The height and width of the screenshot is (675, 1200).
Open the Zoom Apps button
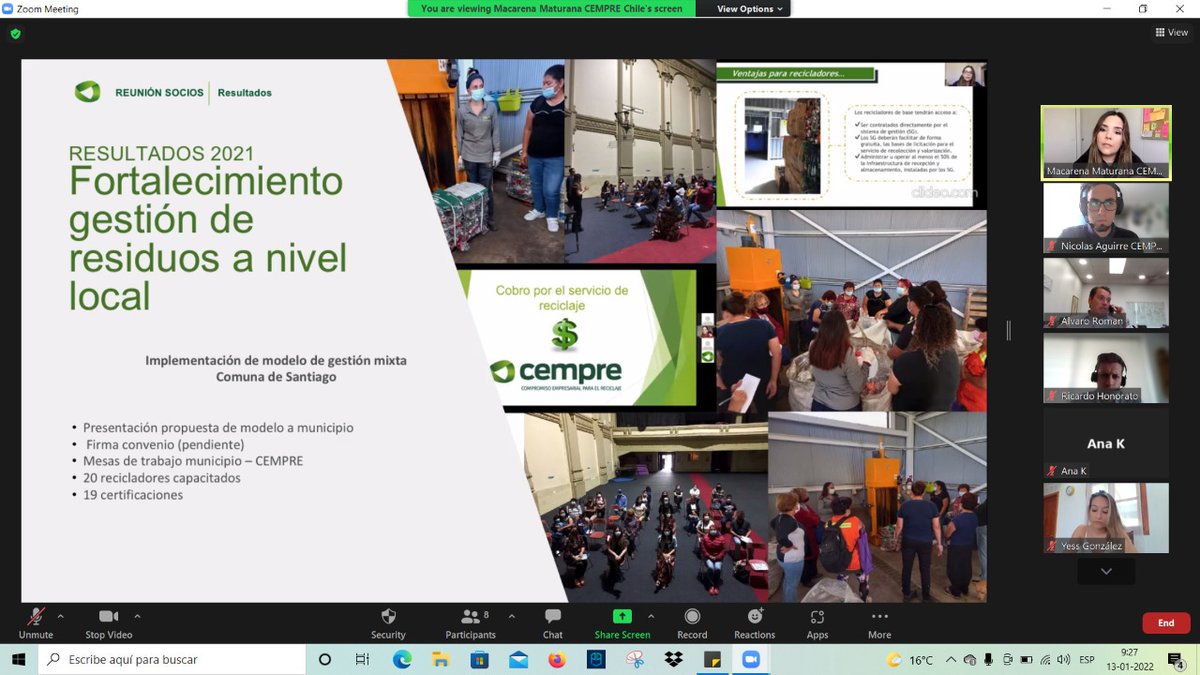pyautogui.click(x=817, y=623)
